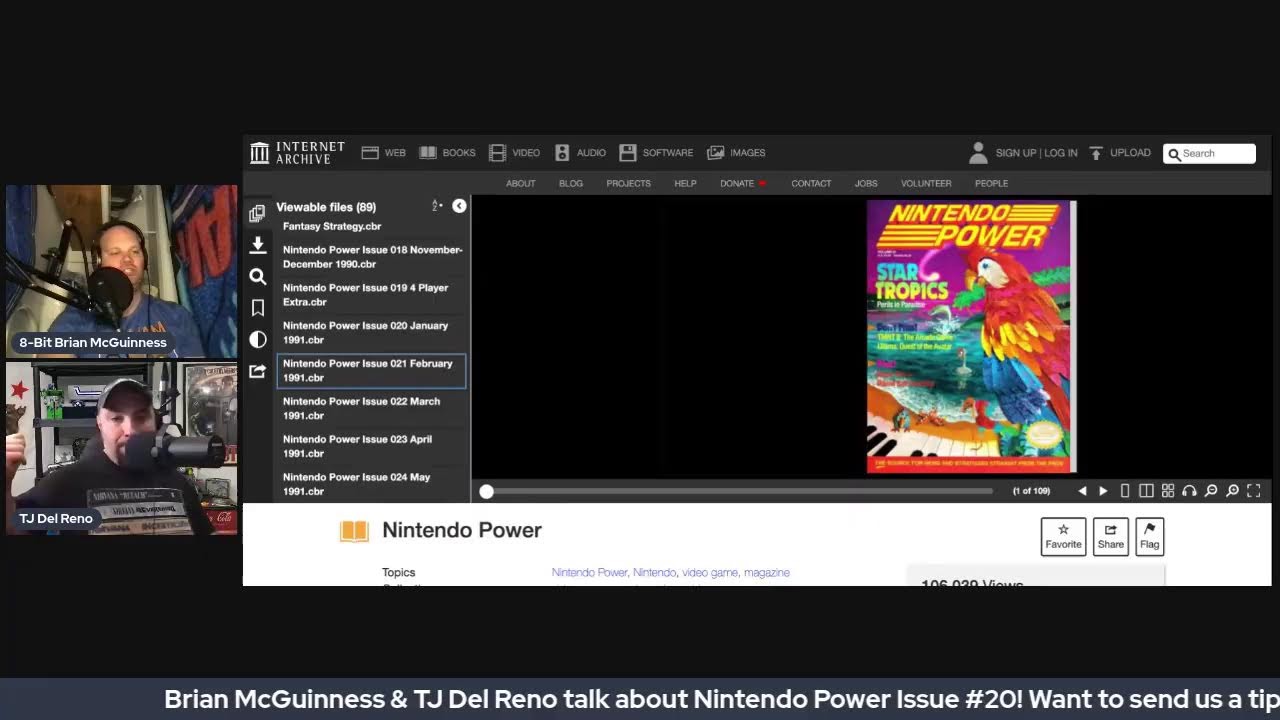Select Nintendo Power Issue 023 April 1991

coord(371,447)
